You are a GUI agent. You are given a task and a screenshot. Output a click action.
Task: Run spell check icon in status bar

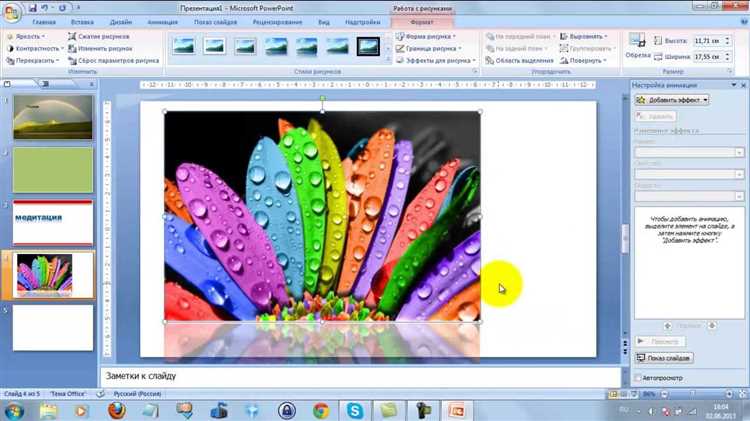tap(100, 394)
